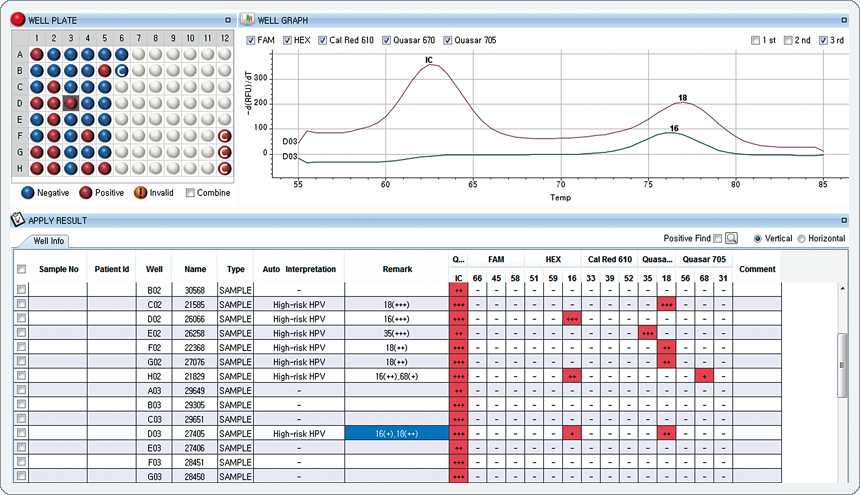This screenshot has width=860, height=495.
Task: Tick the Positive Find checkbox
Action: [x=716, y=238]
